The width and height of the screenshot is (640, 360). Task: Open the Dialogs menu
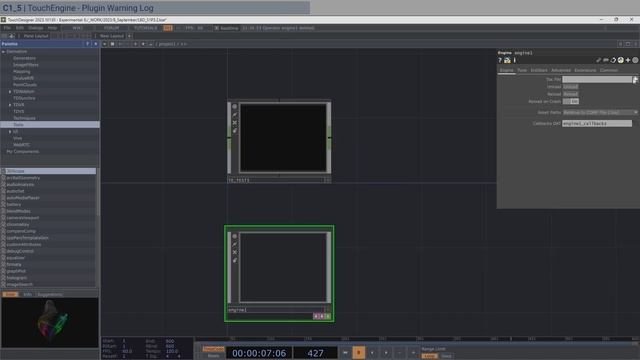coord(36,28)
